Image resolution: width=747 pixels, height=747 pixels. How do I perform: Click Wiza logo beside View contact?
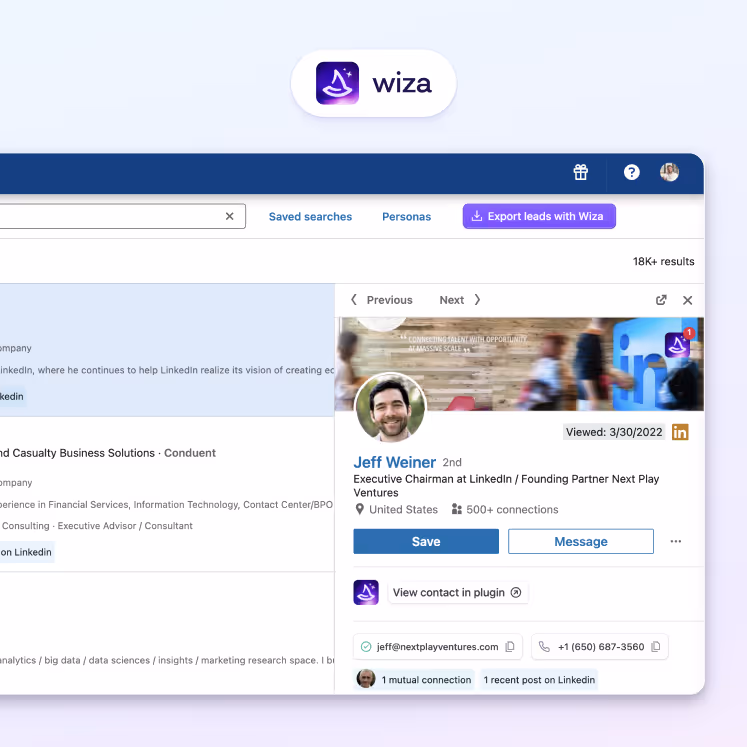(x=366, y=592)
